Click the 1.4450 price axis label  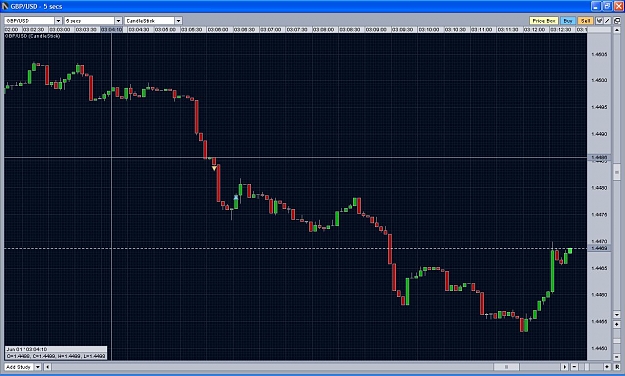[x=599, y=348]
